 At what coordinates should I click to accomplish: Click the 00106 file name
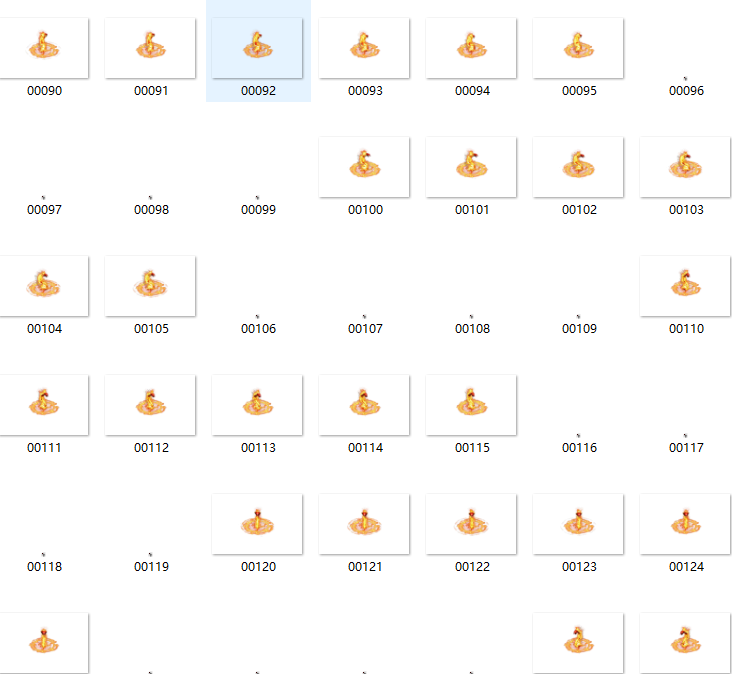(258, 329)
